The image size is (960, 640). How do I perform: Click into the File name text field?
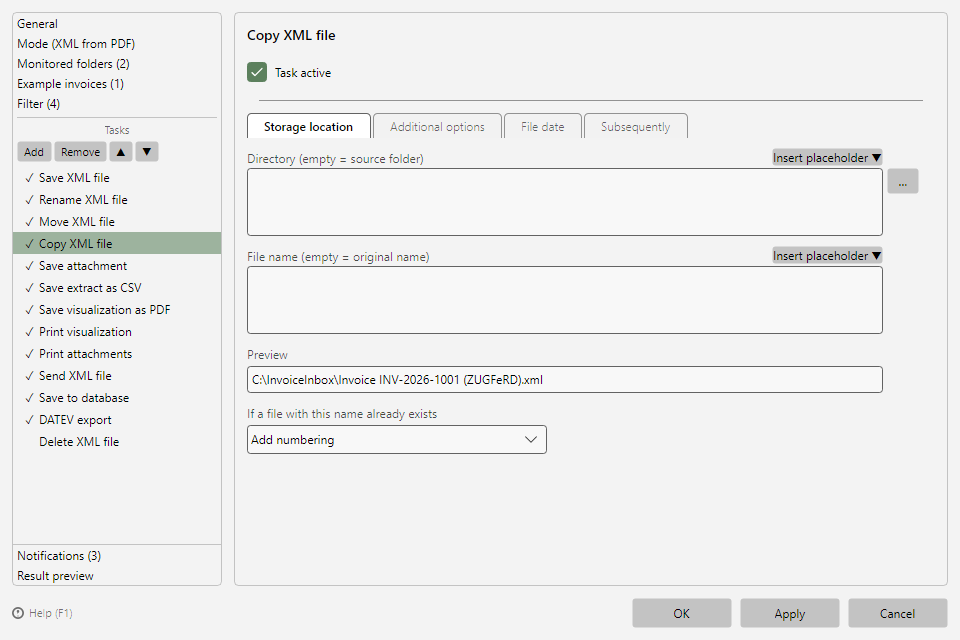[x=564, y=300]
